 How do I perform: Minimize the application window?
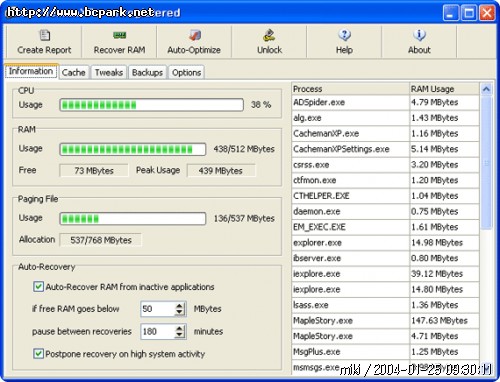click(x=451, y=13)
